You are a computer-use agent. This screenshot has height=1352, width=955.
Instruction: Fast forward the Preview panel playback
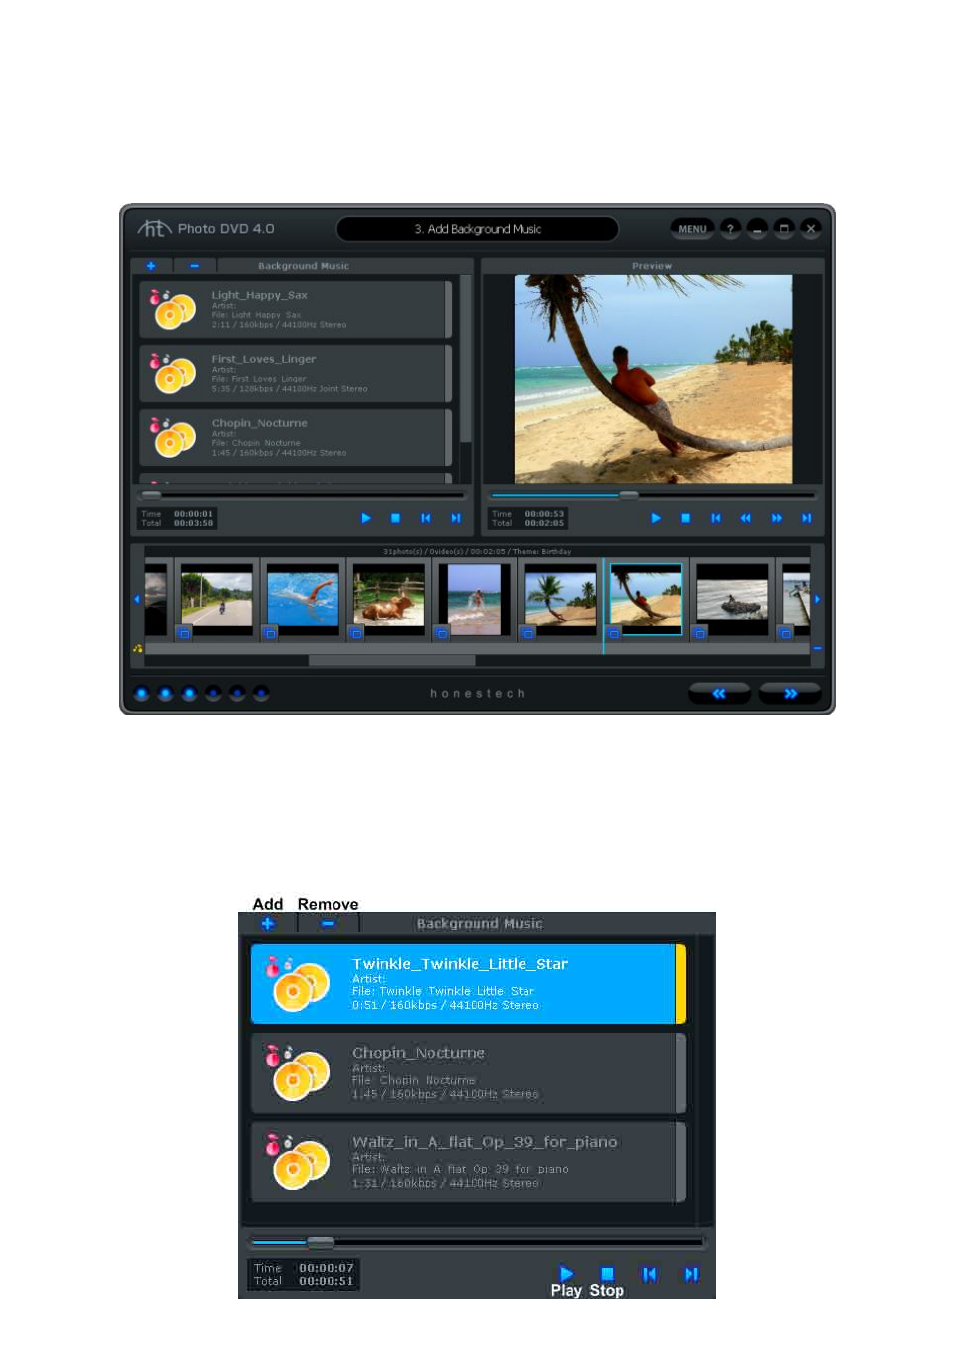776,518
